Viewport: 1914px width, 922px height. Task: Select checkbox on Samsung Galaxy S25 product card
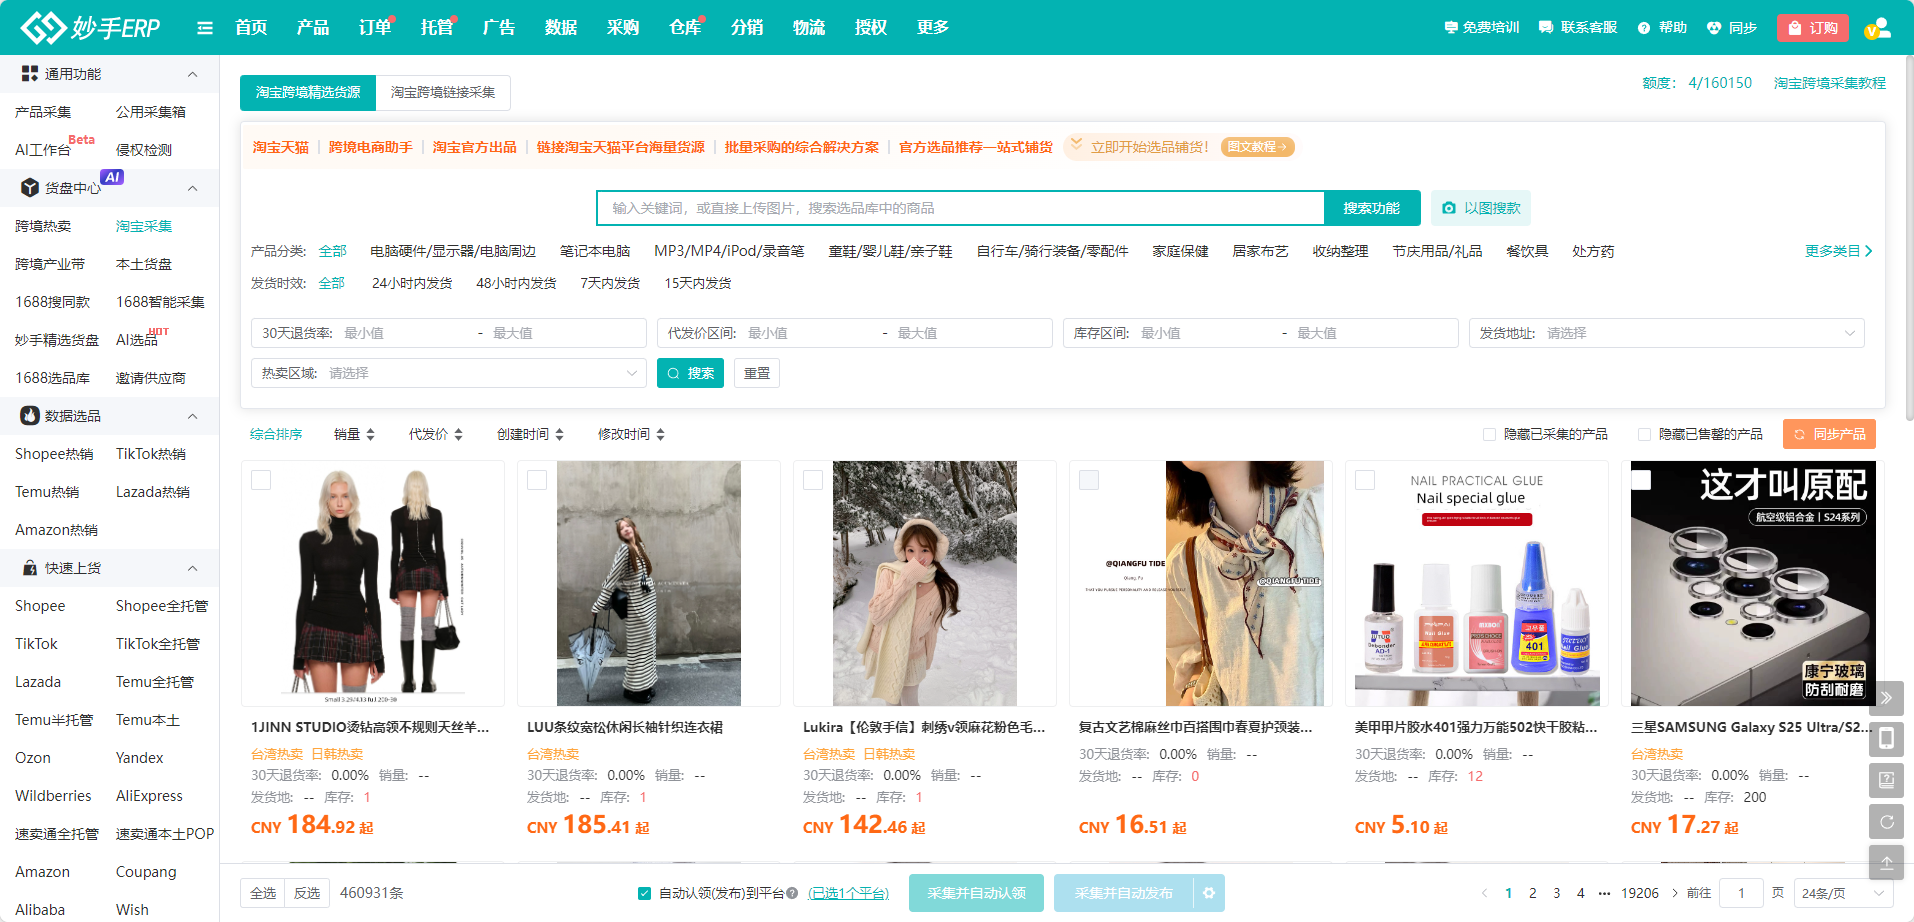[x=1641, y=480]
